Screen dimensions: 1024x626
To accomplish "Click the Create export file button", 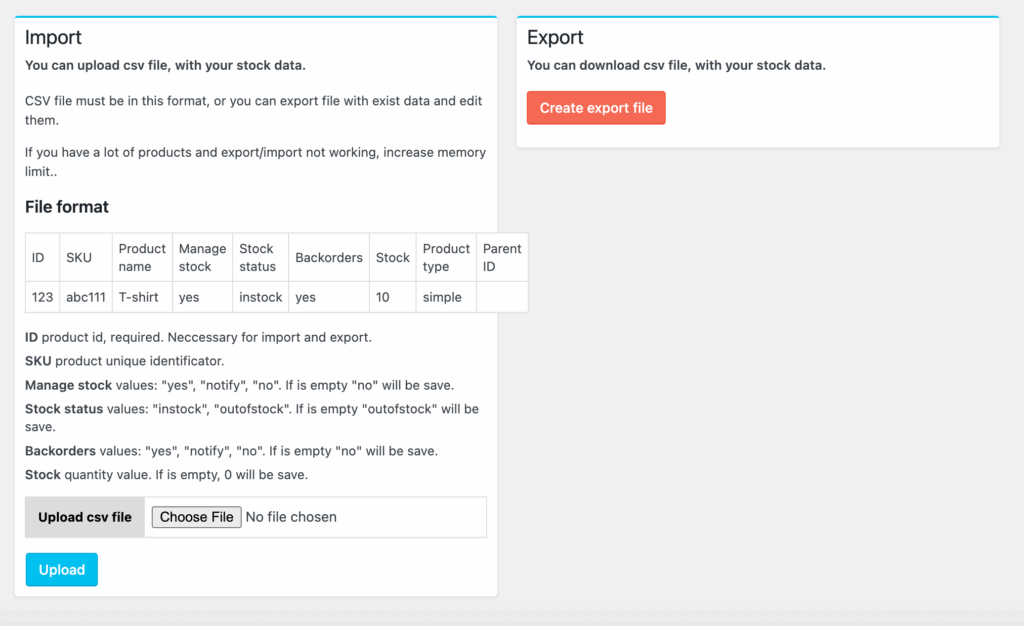I will click(x=596, y=108).
